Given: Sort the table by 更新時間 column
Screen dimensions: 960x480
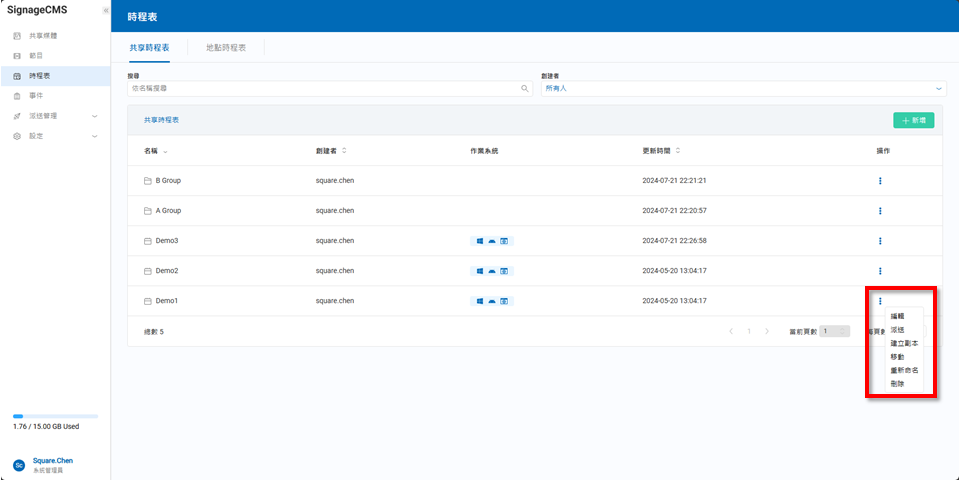Looking at the screenshot, I should (660, 151).
